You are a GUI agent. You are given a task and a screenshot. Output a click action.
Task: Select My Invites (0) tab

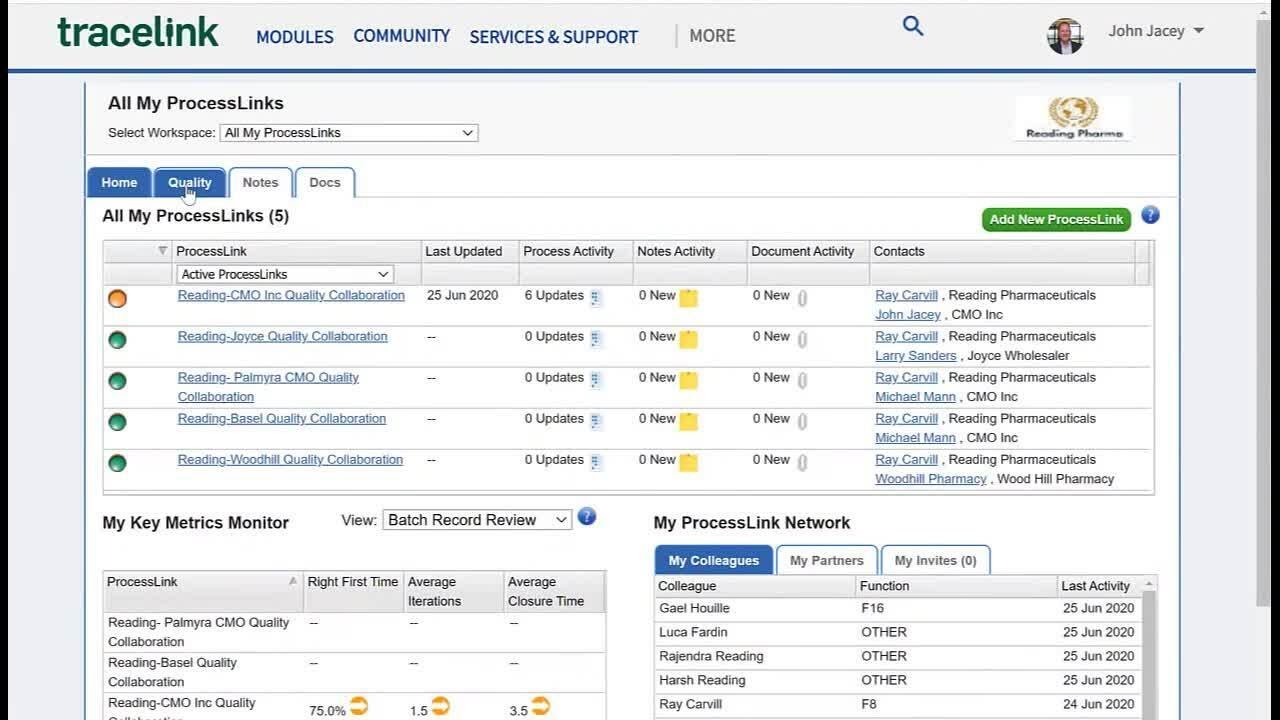click(x=936, y=560)
